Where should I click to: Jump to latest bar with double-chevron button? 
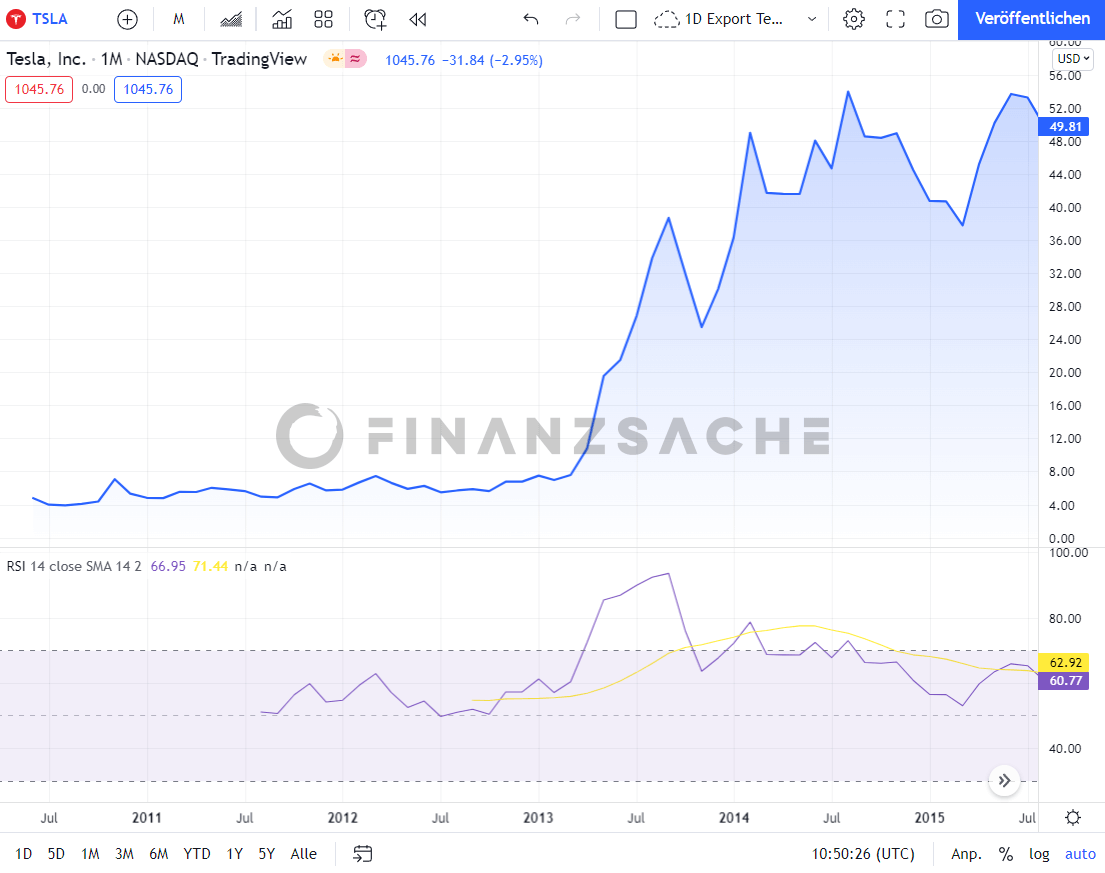(x=1004, y=781)
